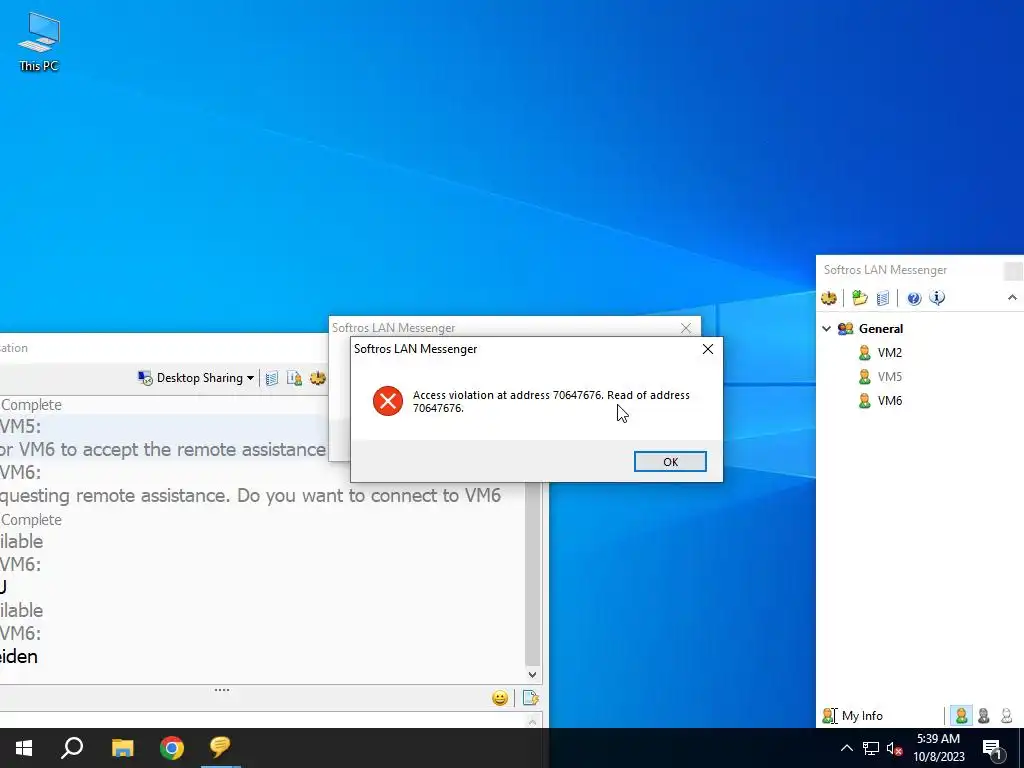The image size is (1024, 768).
Task: Select user VM5 in the list
Action: [x=889, y=377]
